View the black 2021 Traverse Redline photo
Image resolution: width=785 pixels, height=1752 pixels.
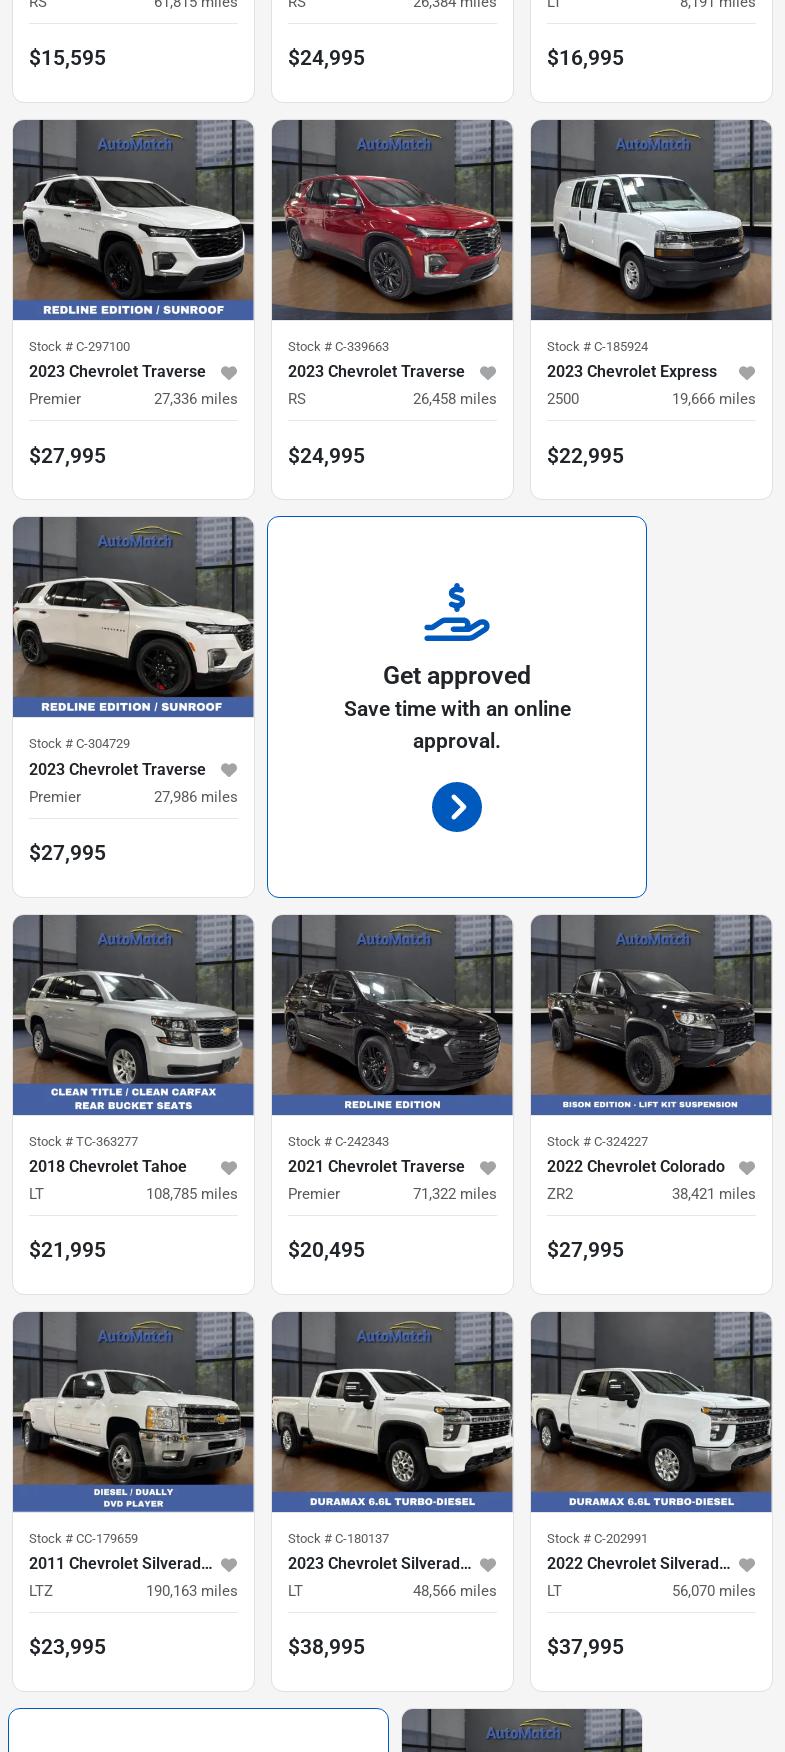coord(392,1015)
